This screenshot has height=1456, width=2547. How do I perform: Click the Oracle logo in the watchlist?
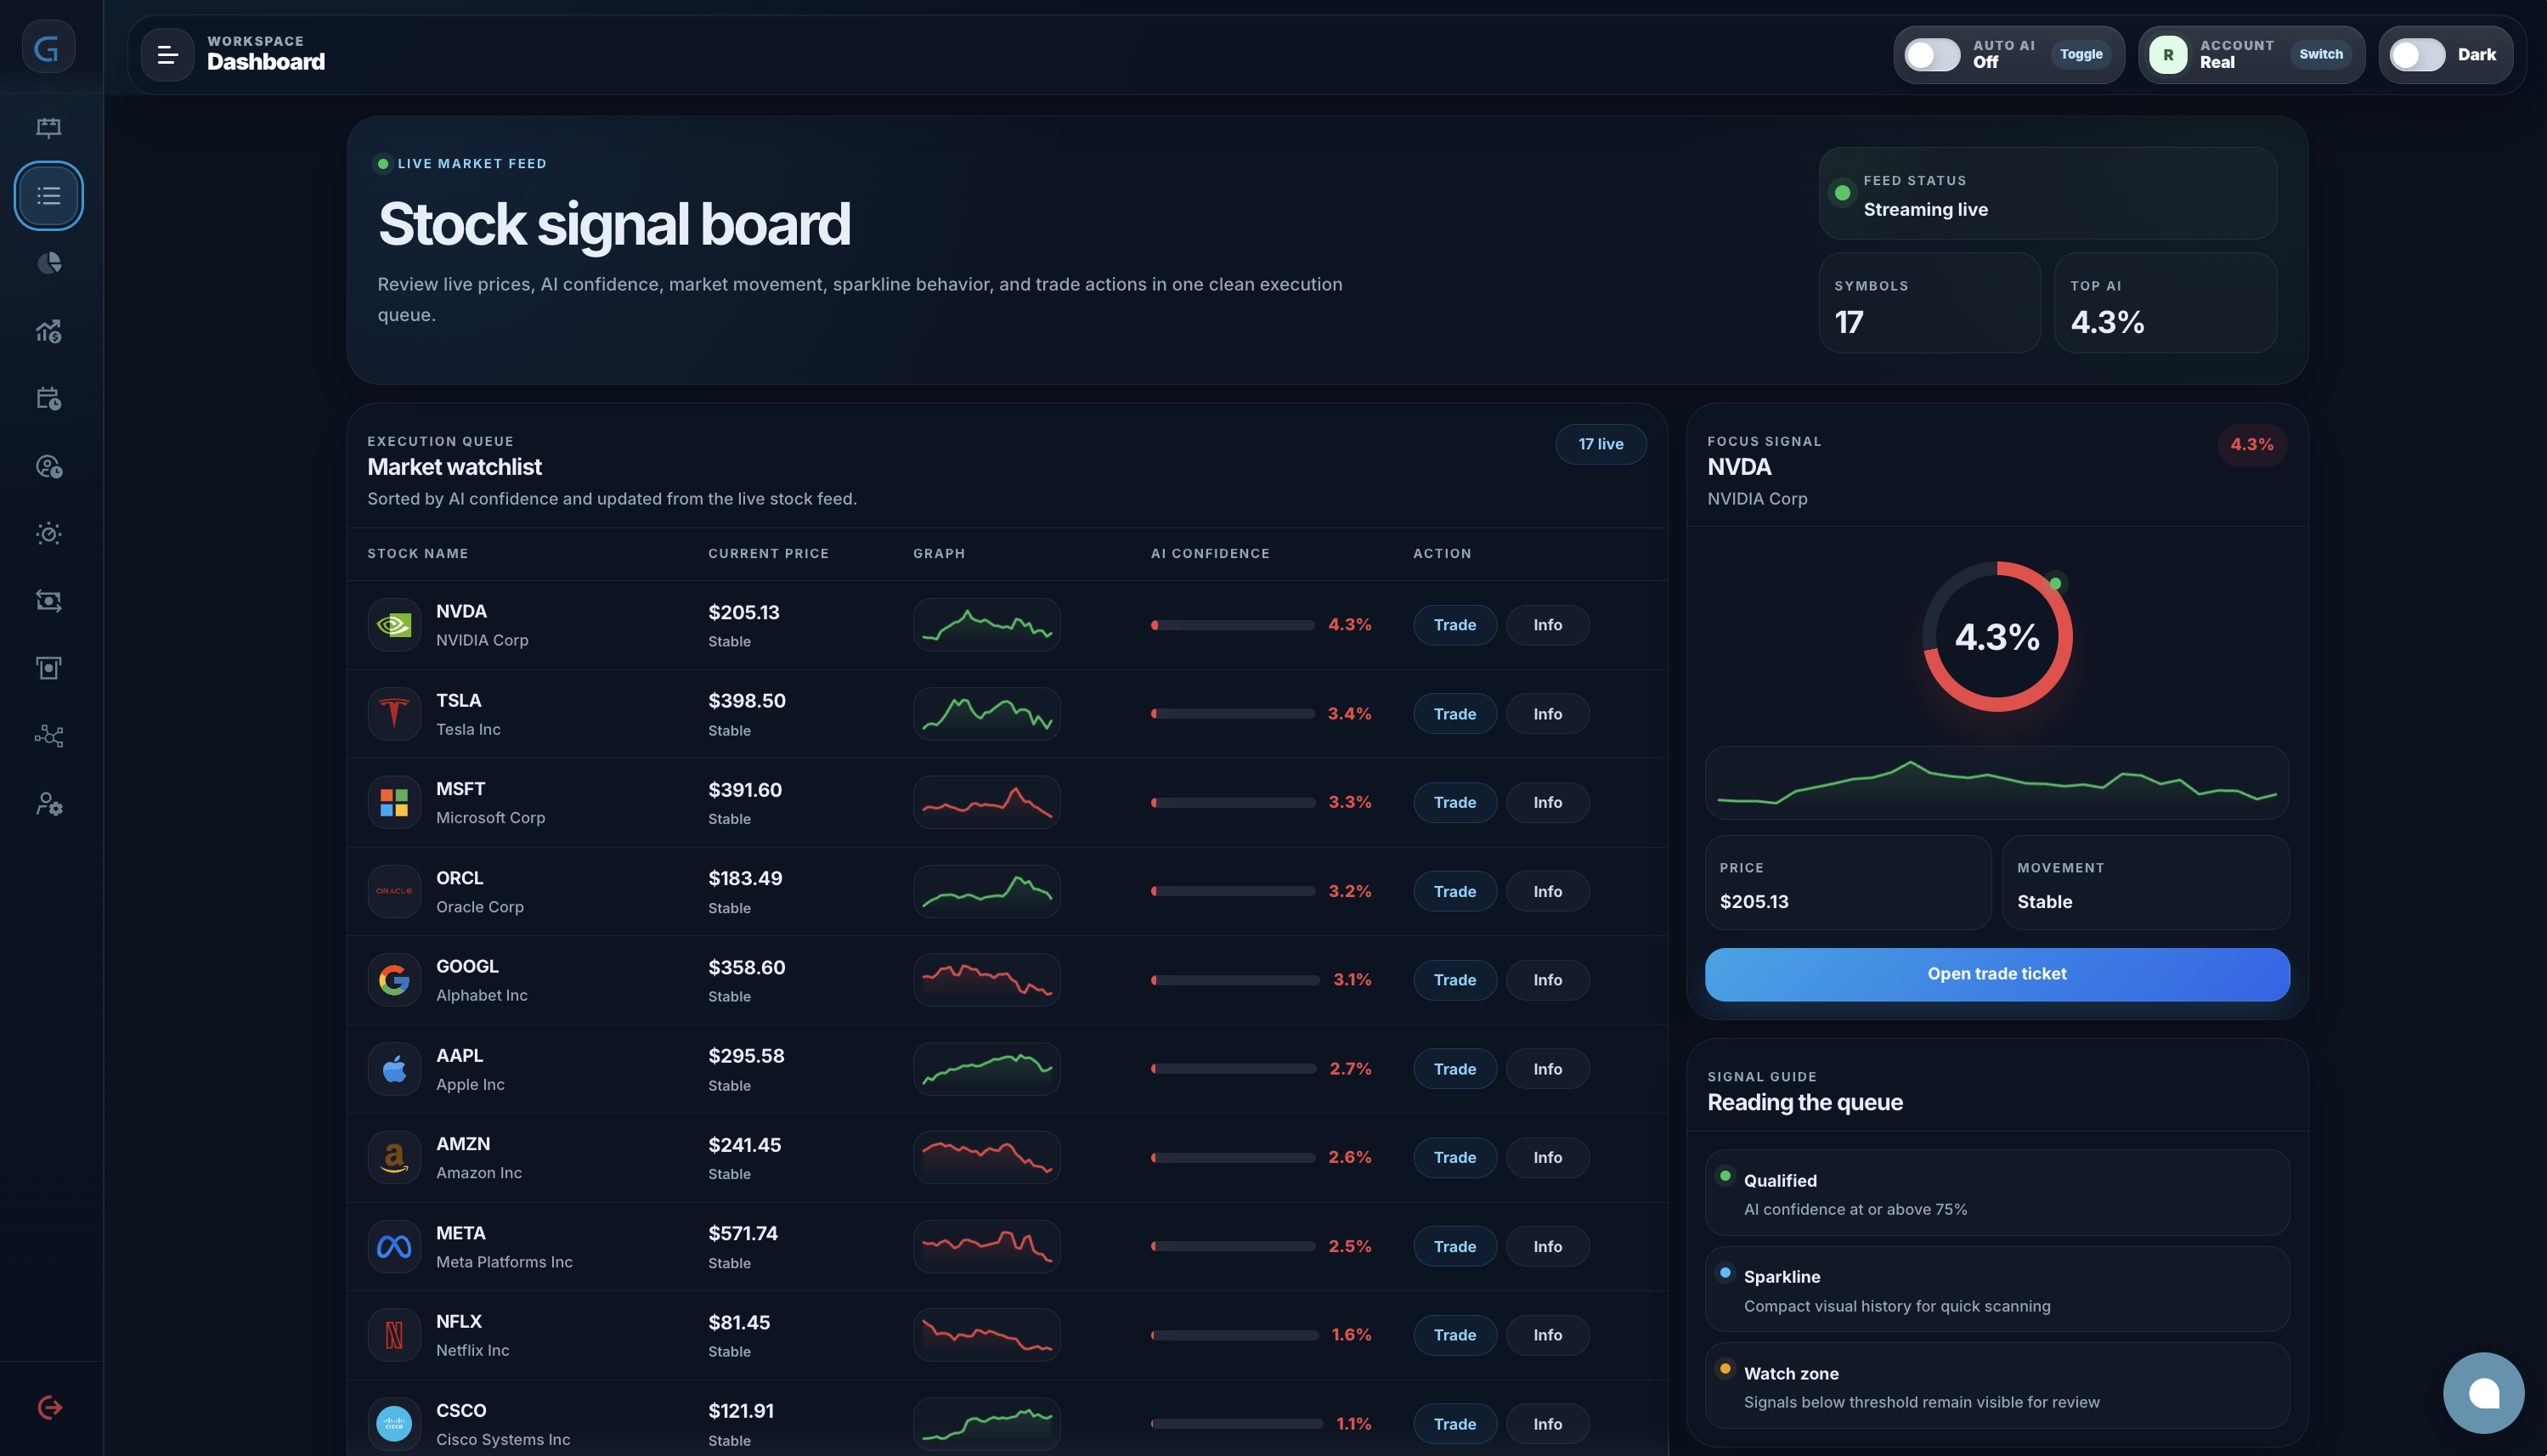click(394, 891)
